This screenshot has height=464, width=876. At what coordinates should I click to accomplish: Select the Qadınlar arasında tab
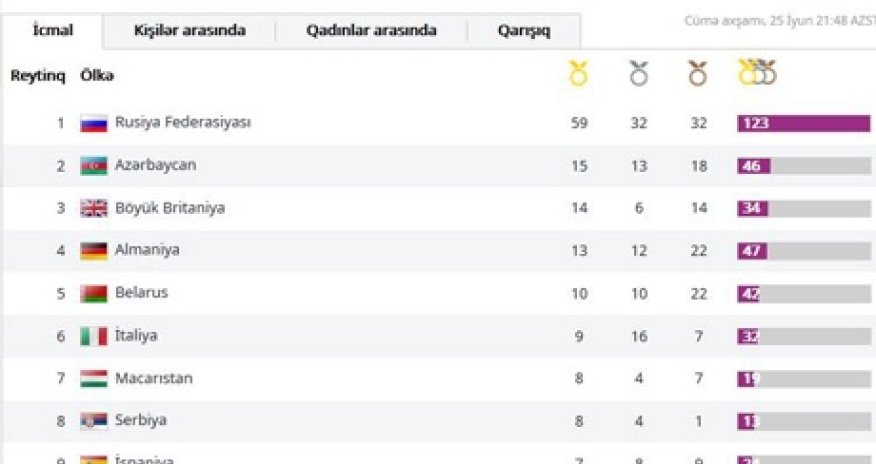(371, 31)
